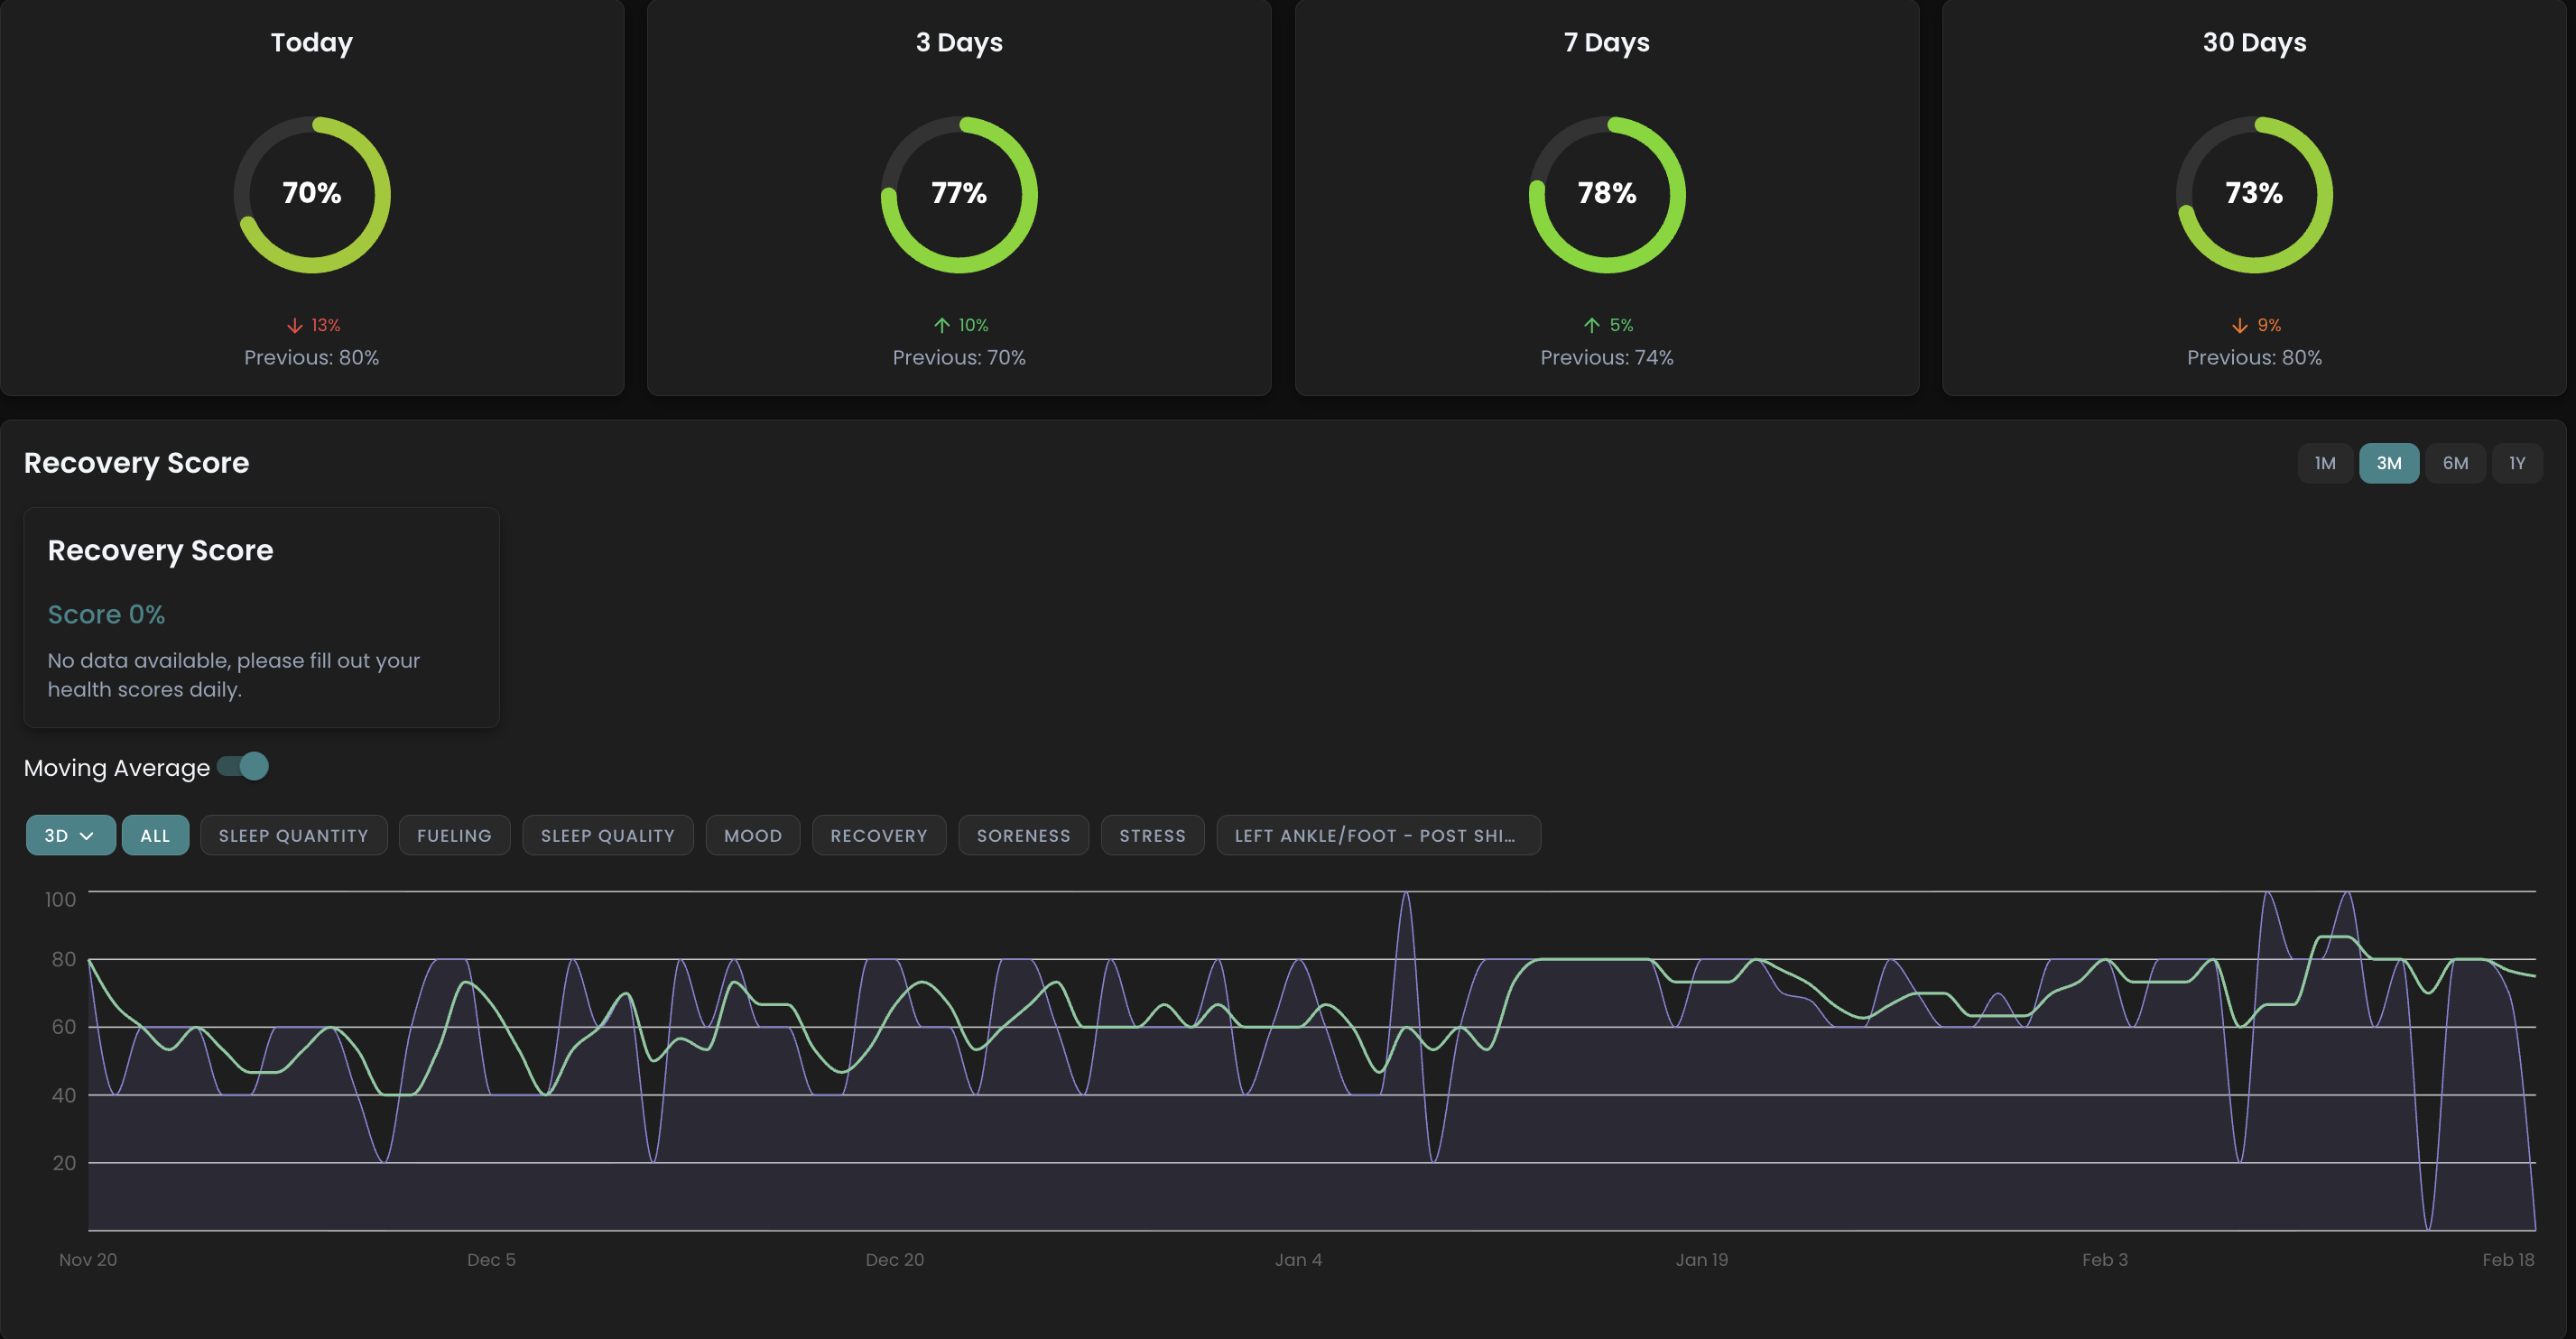Click the 7 Days 78% ring
The image size is (2576, 1339).
coord(1606,194)
